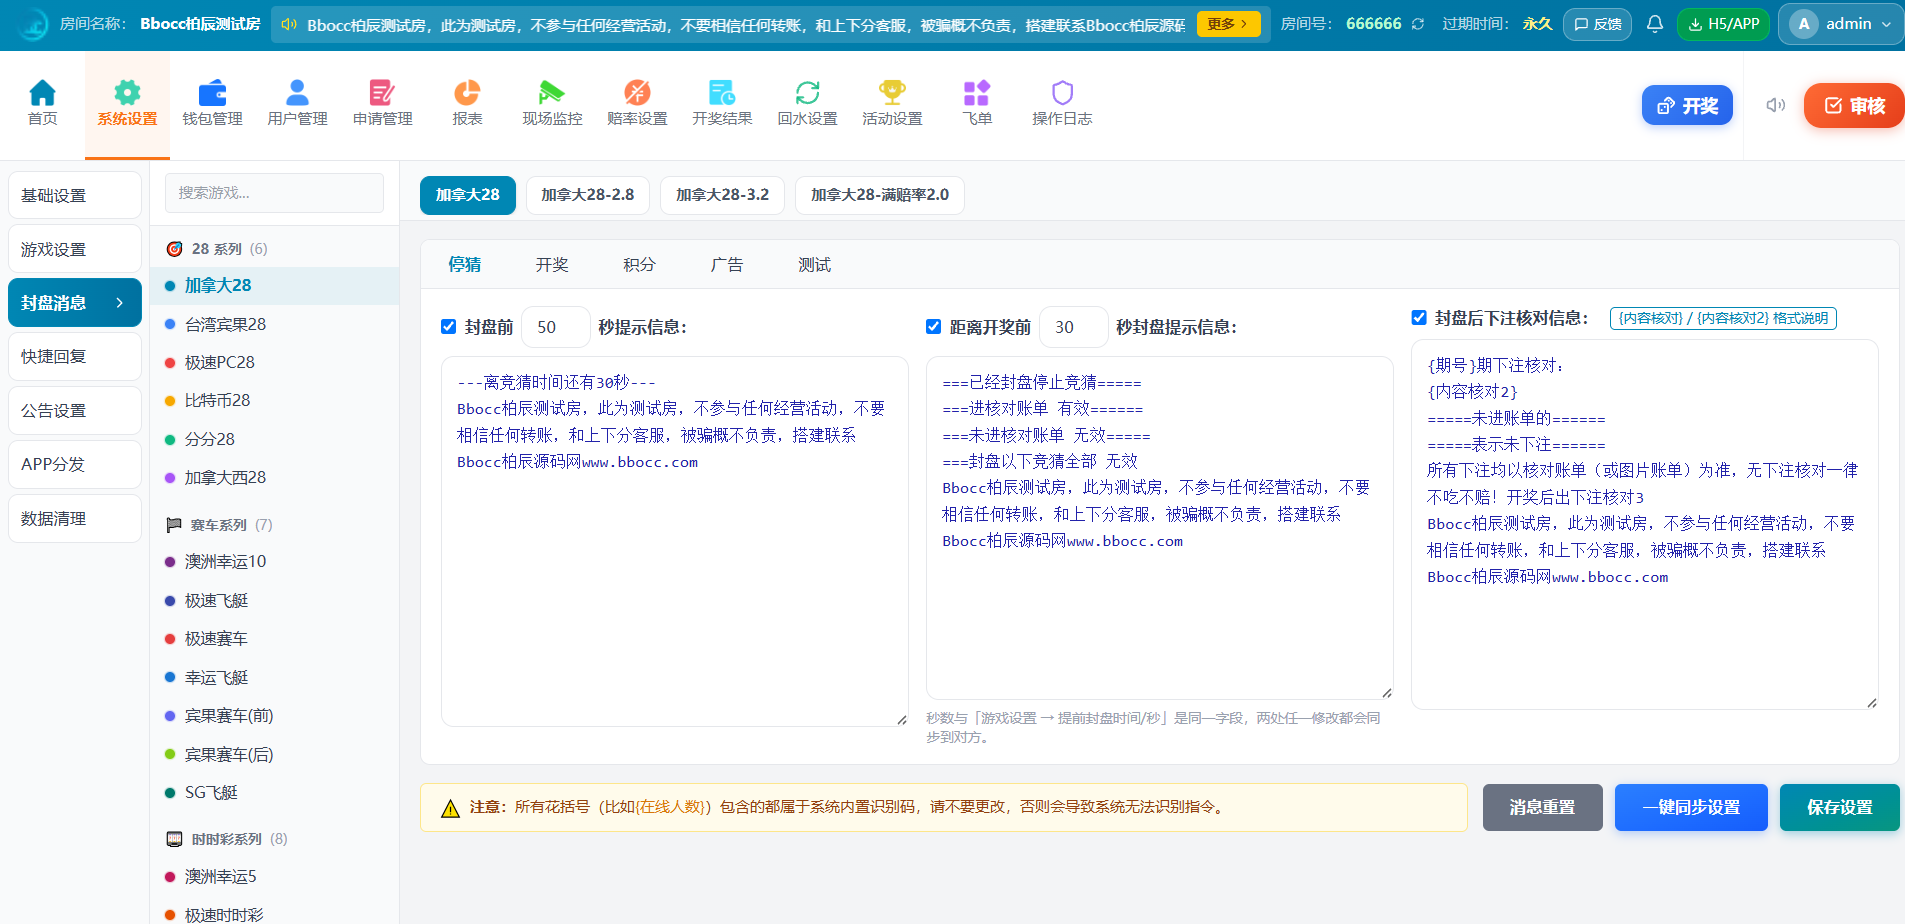Viewport: 1905px width, 924px height.
Task: Open the admin account dropdown
Action: click(1841, 24)
